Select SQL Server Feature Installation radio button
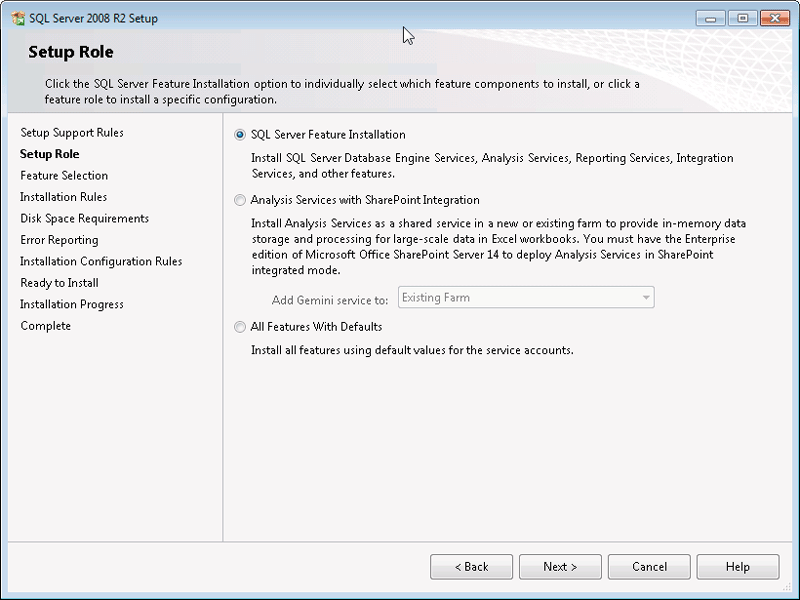Viewport: 800px width, 600px height. (x=239, y=135)
